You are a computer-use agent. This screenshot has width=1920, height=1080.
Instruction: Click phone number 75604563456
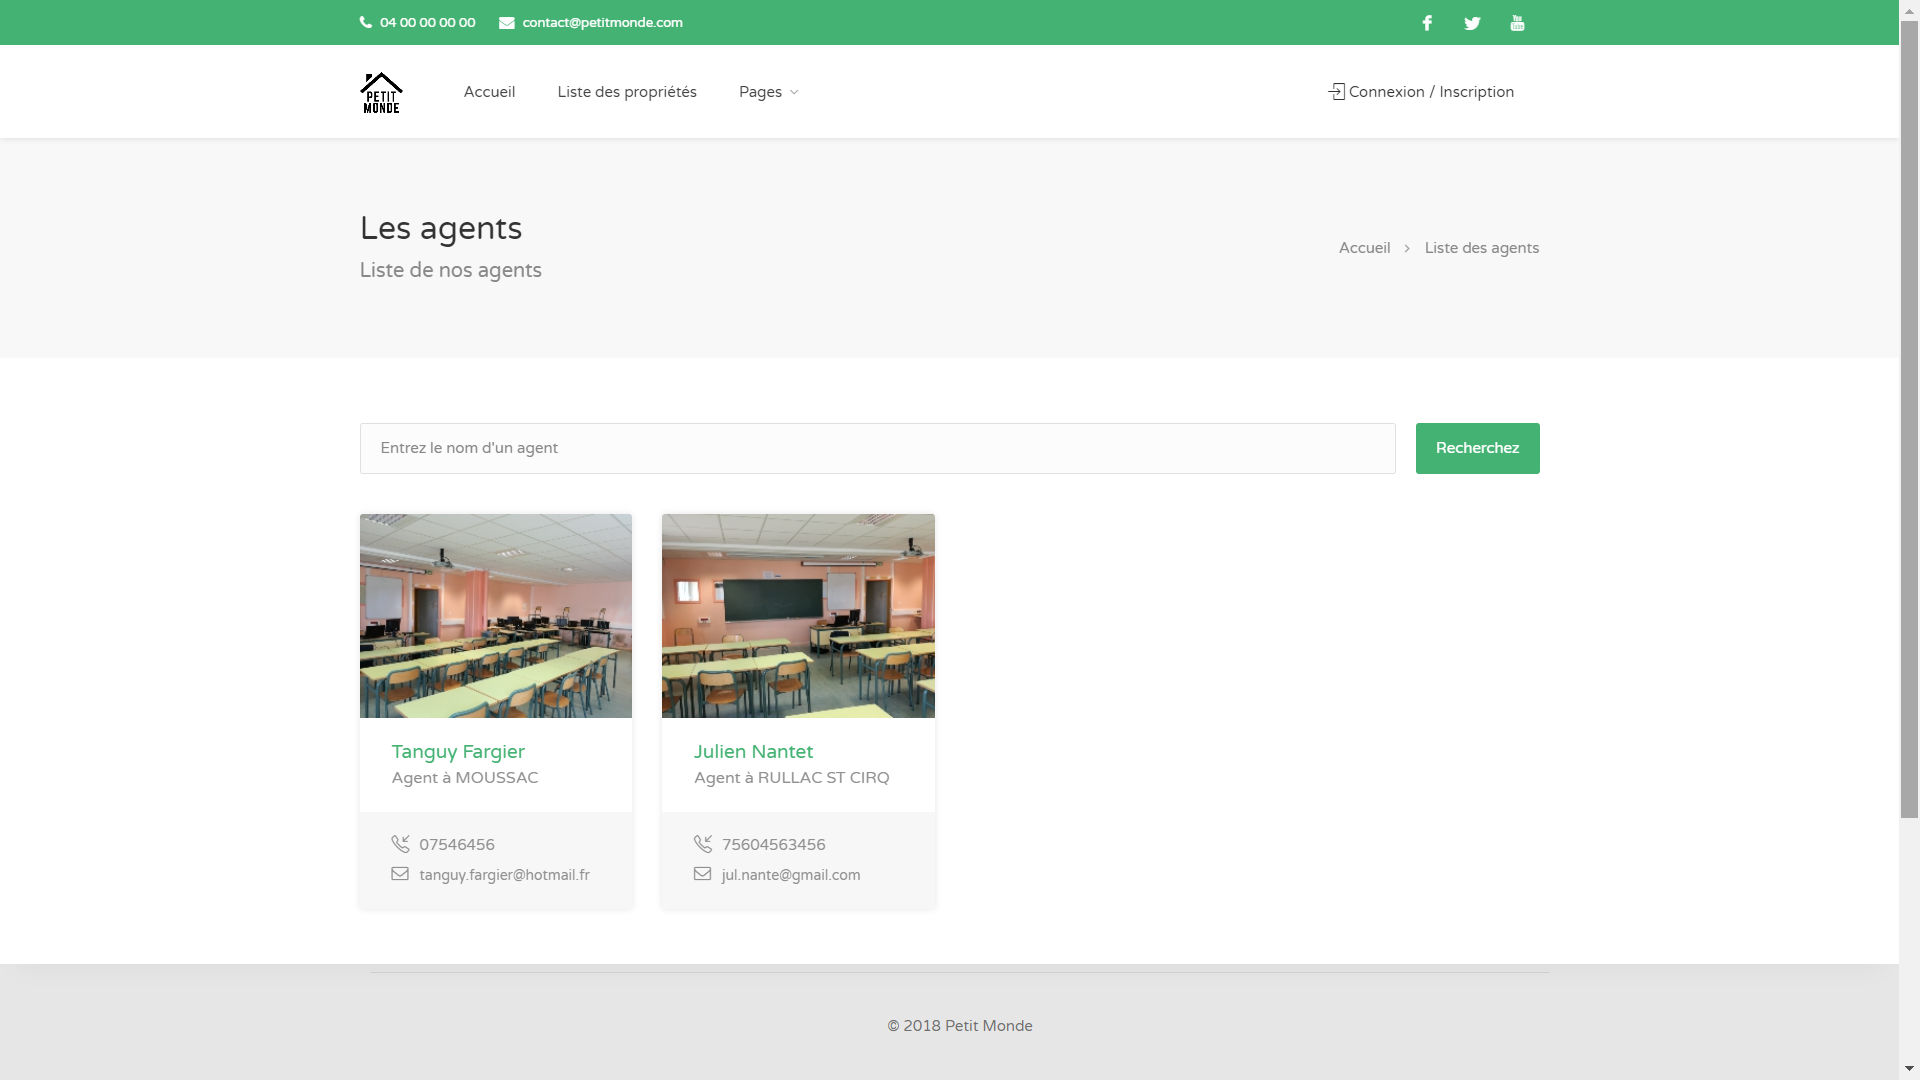click(773, 845)
